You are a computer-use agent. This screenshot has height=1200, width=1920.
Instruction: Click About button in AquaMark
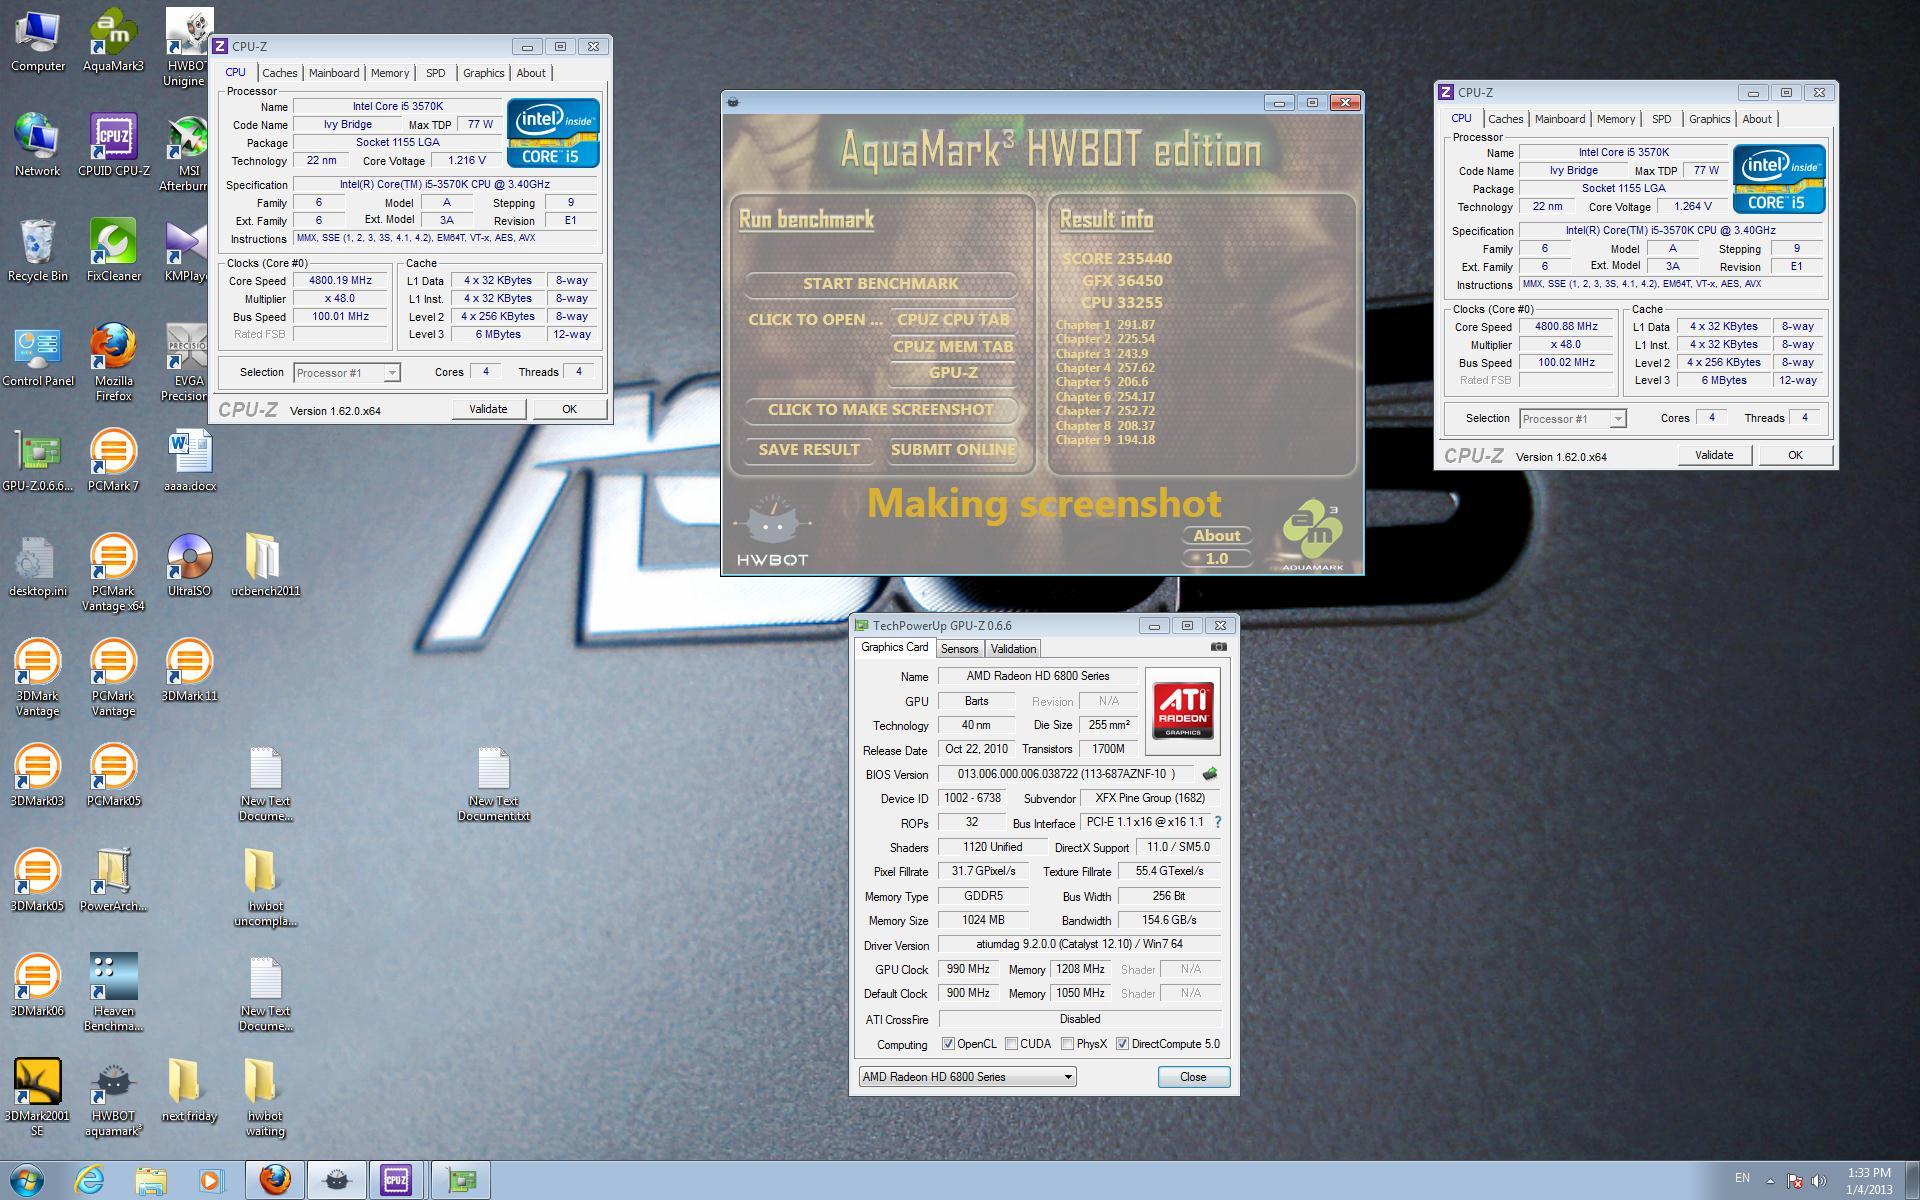click(x=1216, y=536)
